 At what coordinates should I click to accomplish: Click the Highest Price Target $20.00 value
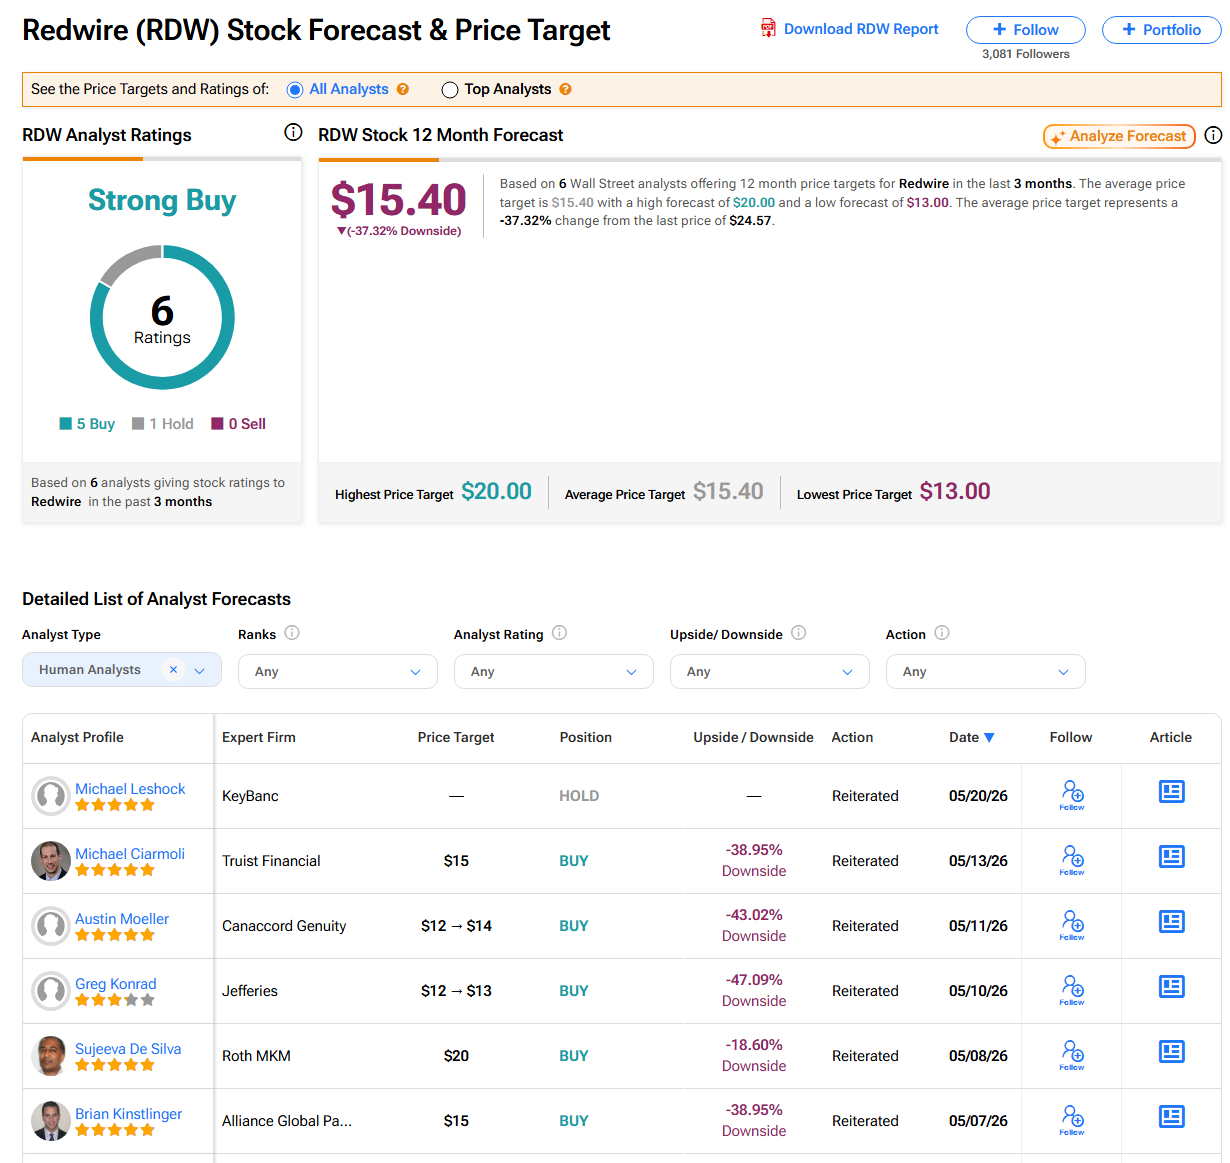497,491
